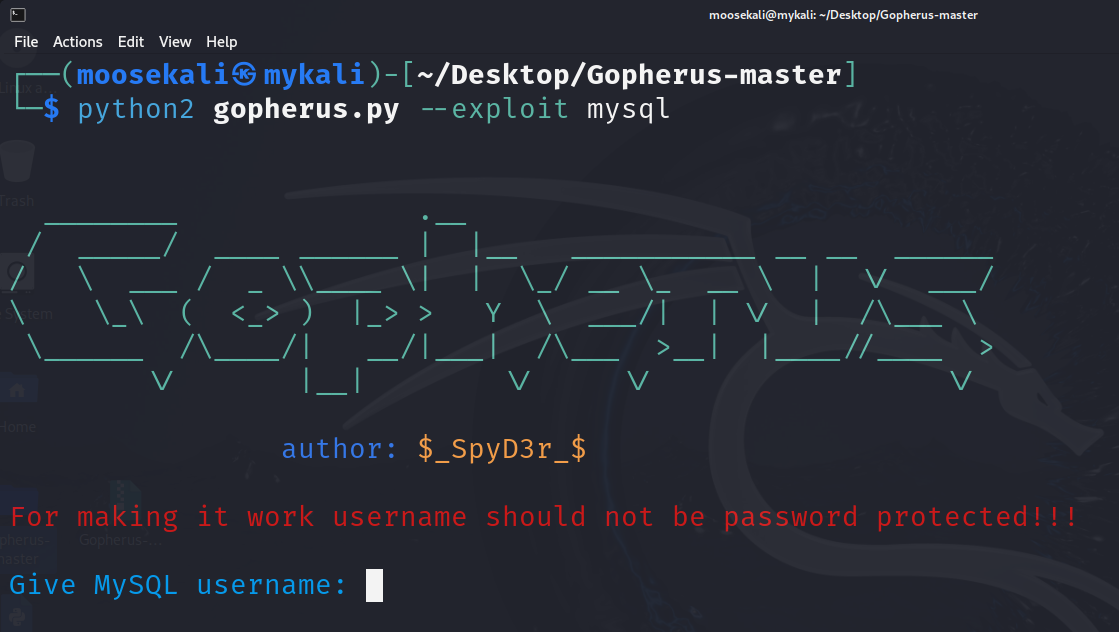The width and height of the screenshot is (1119, 632).
Task: Click the window title showing Gopherus-master path
Action: pyautogui.click(x=843, y=14)
